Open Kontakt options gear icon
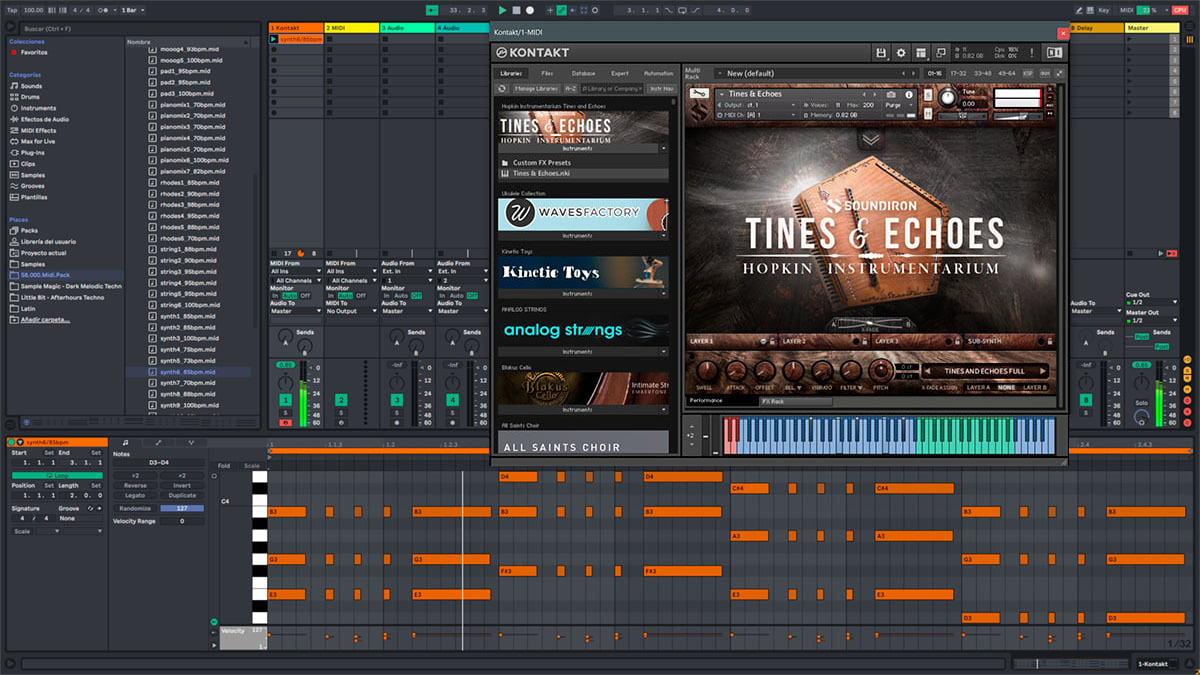The height and width of the screenshot is (675, 1200). (901, 52)
